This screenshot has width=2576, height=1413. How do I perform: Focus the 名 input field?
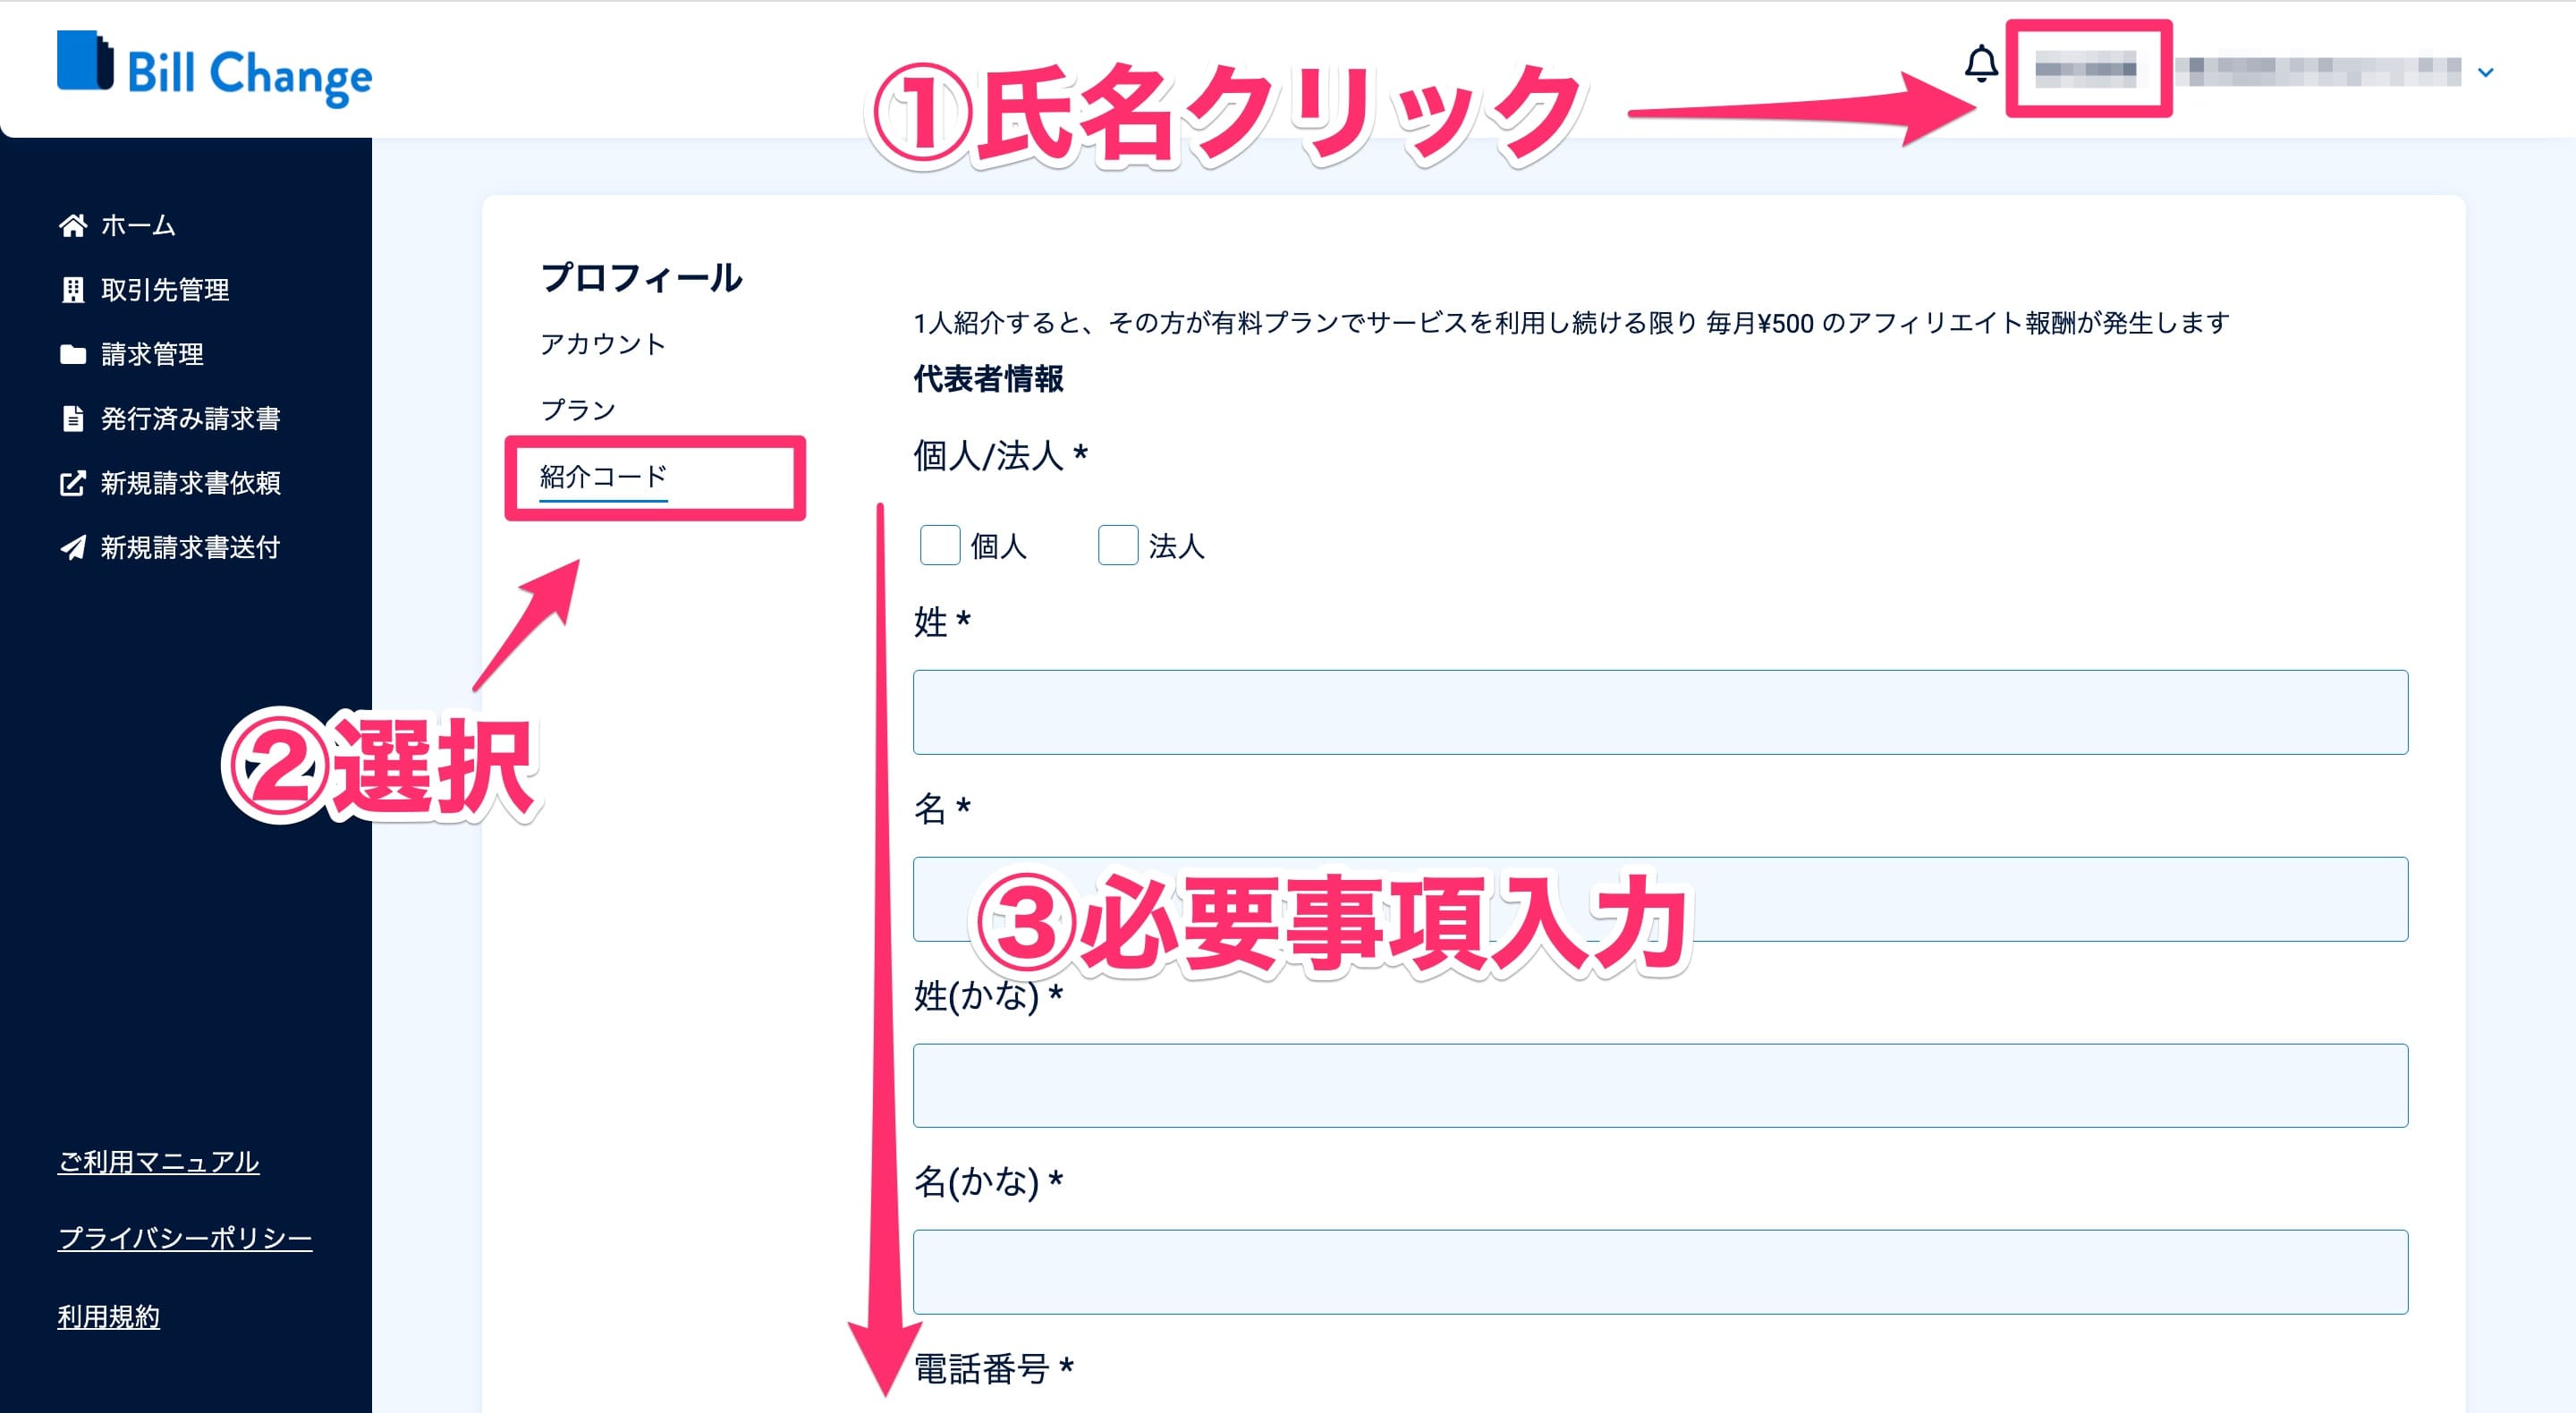(x=1660, y=899)
